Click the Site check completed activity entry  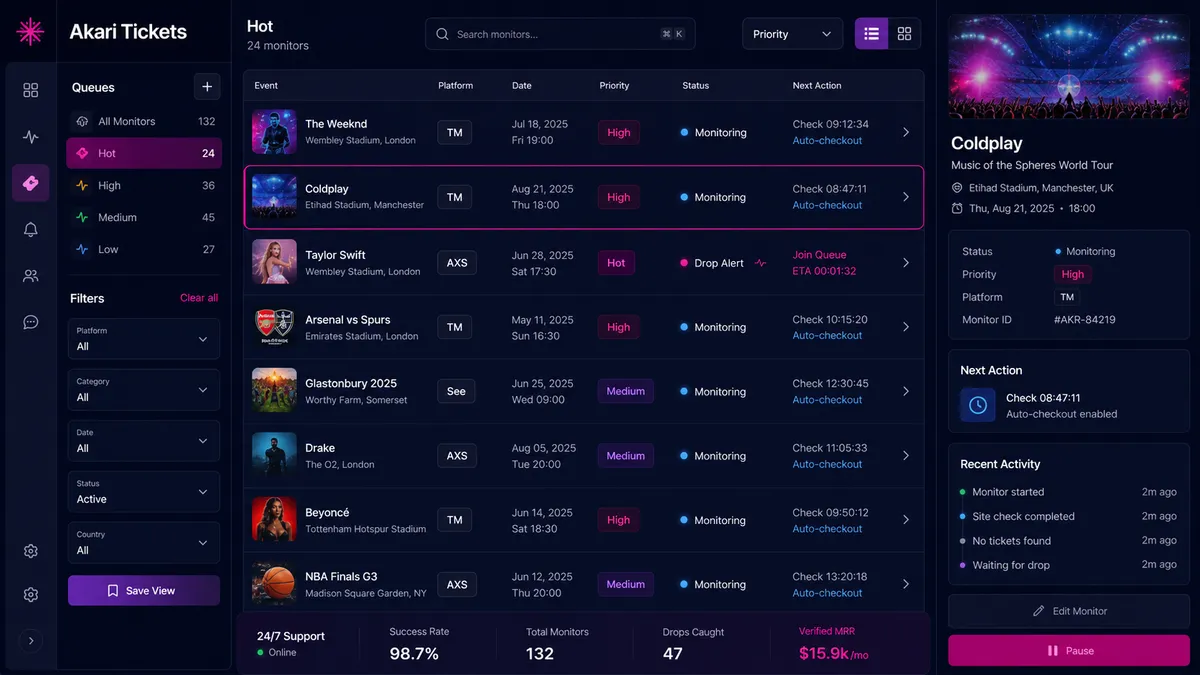[x=1069, y=516]
